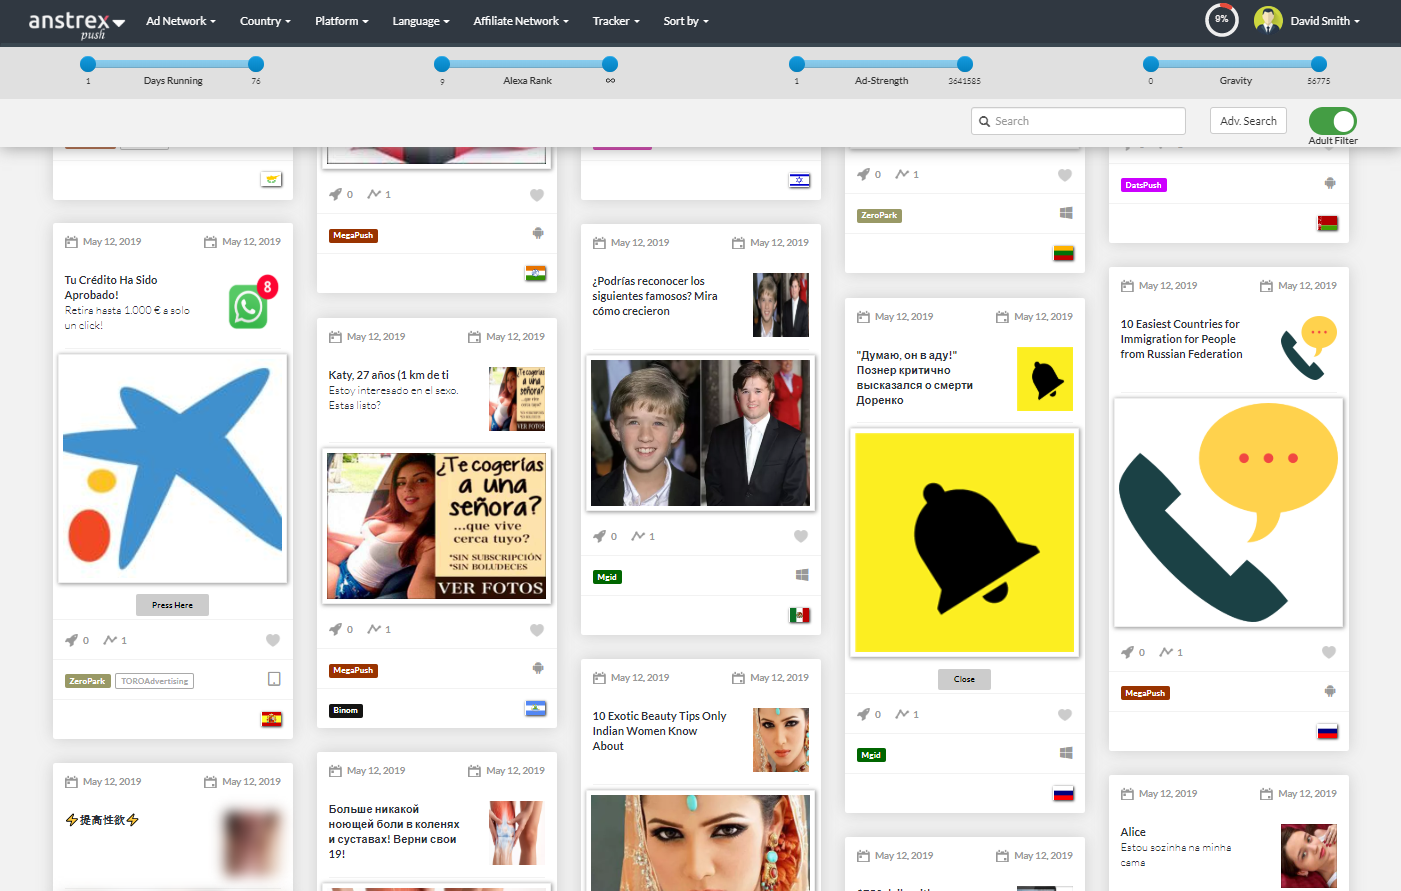Image resolution: width=1401 pixels, height=891 pixels.
Task: Click the trend graph icon on the Katy card
Action: click(374, 629)
